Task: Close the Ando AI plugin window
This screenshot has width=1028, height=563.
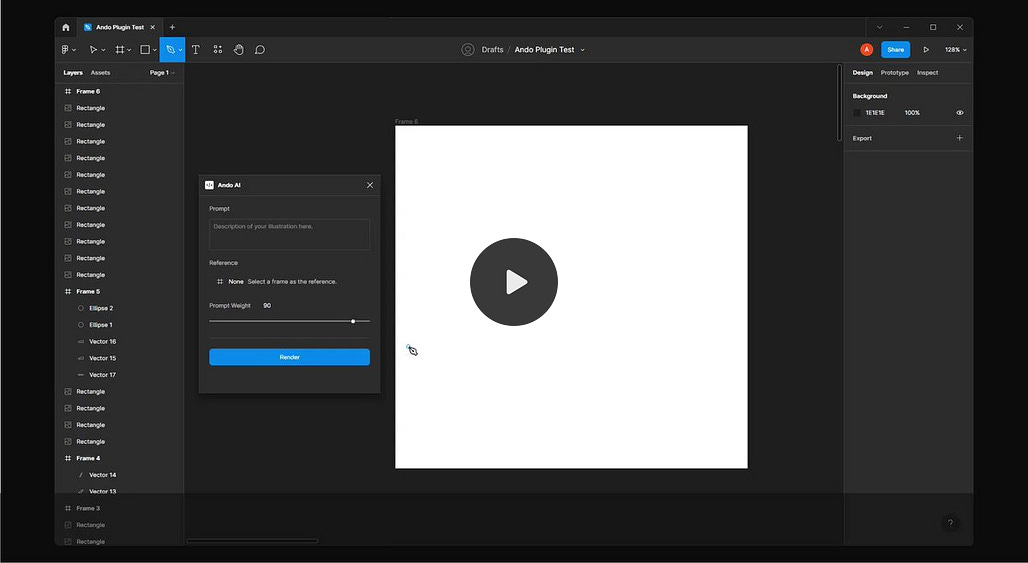Action: 370,185
